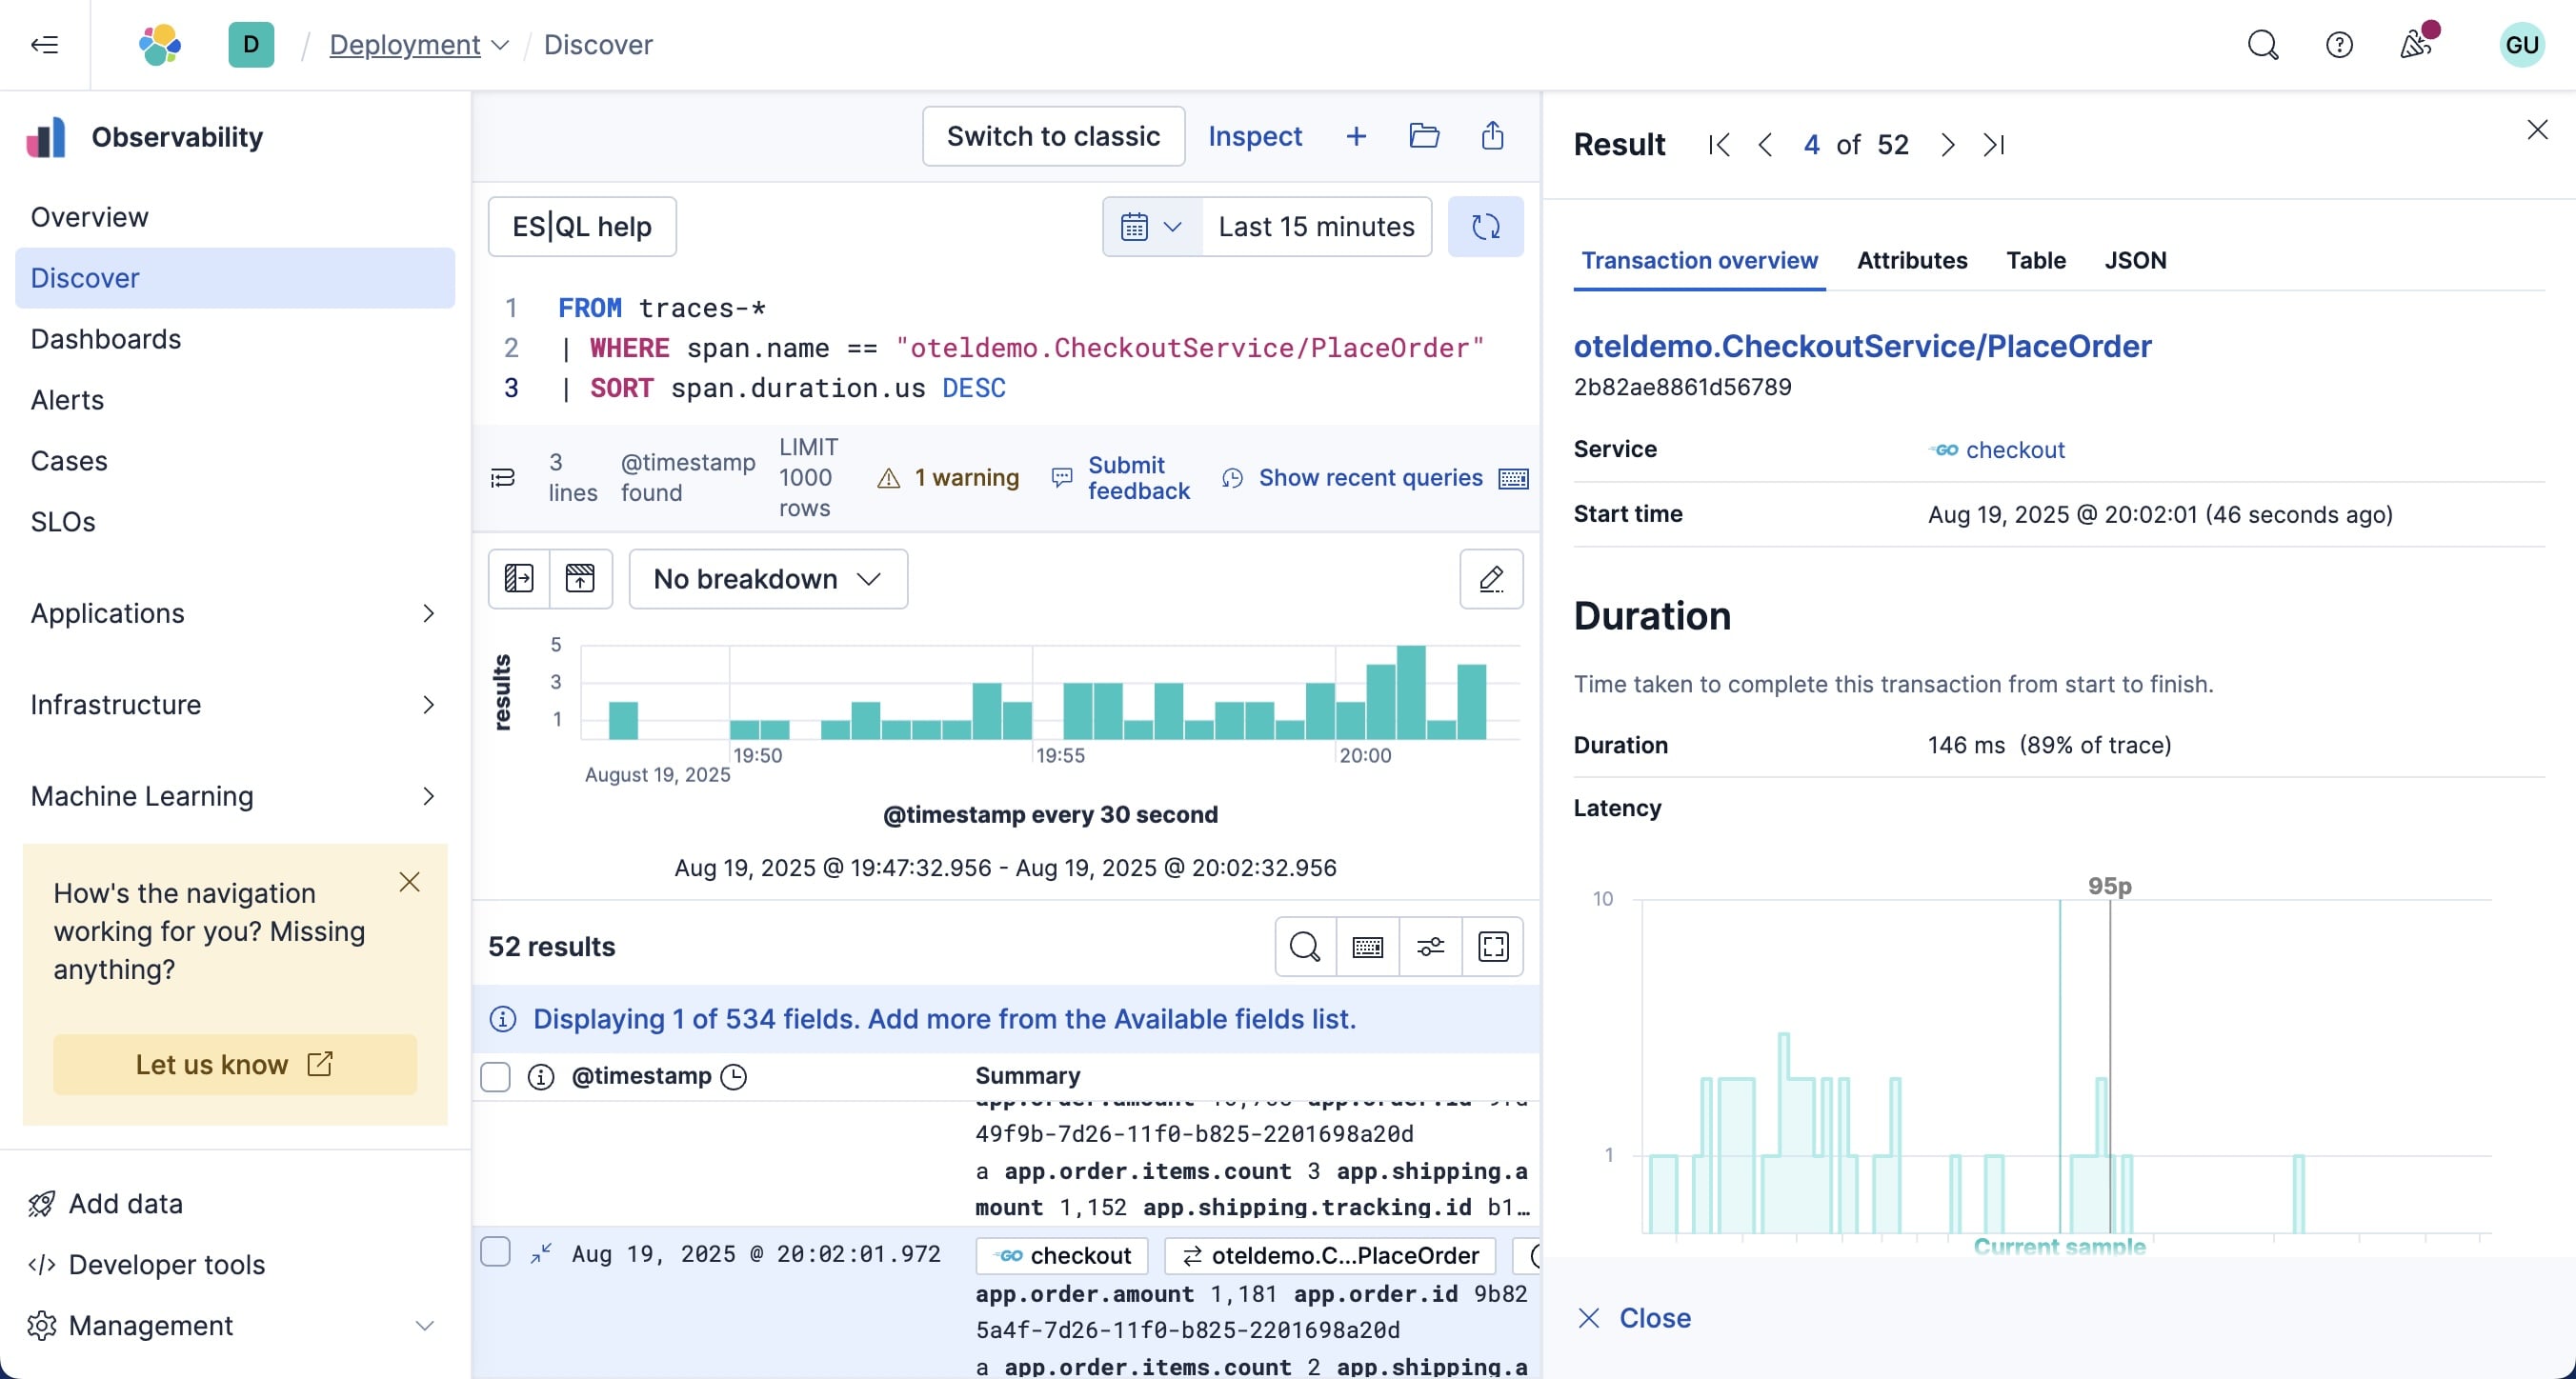Open the checkout service link
This screenshot has height=1379, width=2576.
(2014, 450)
